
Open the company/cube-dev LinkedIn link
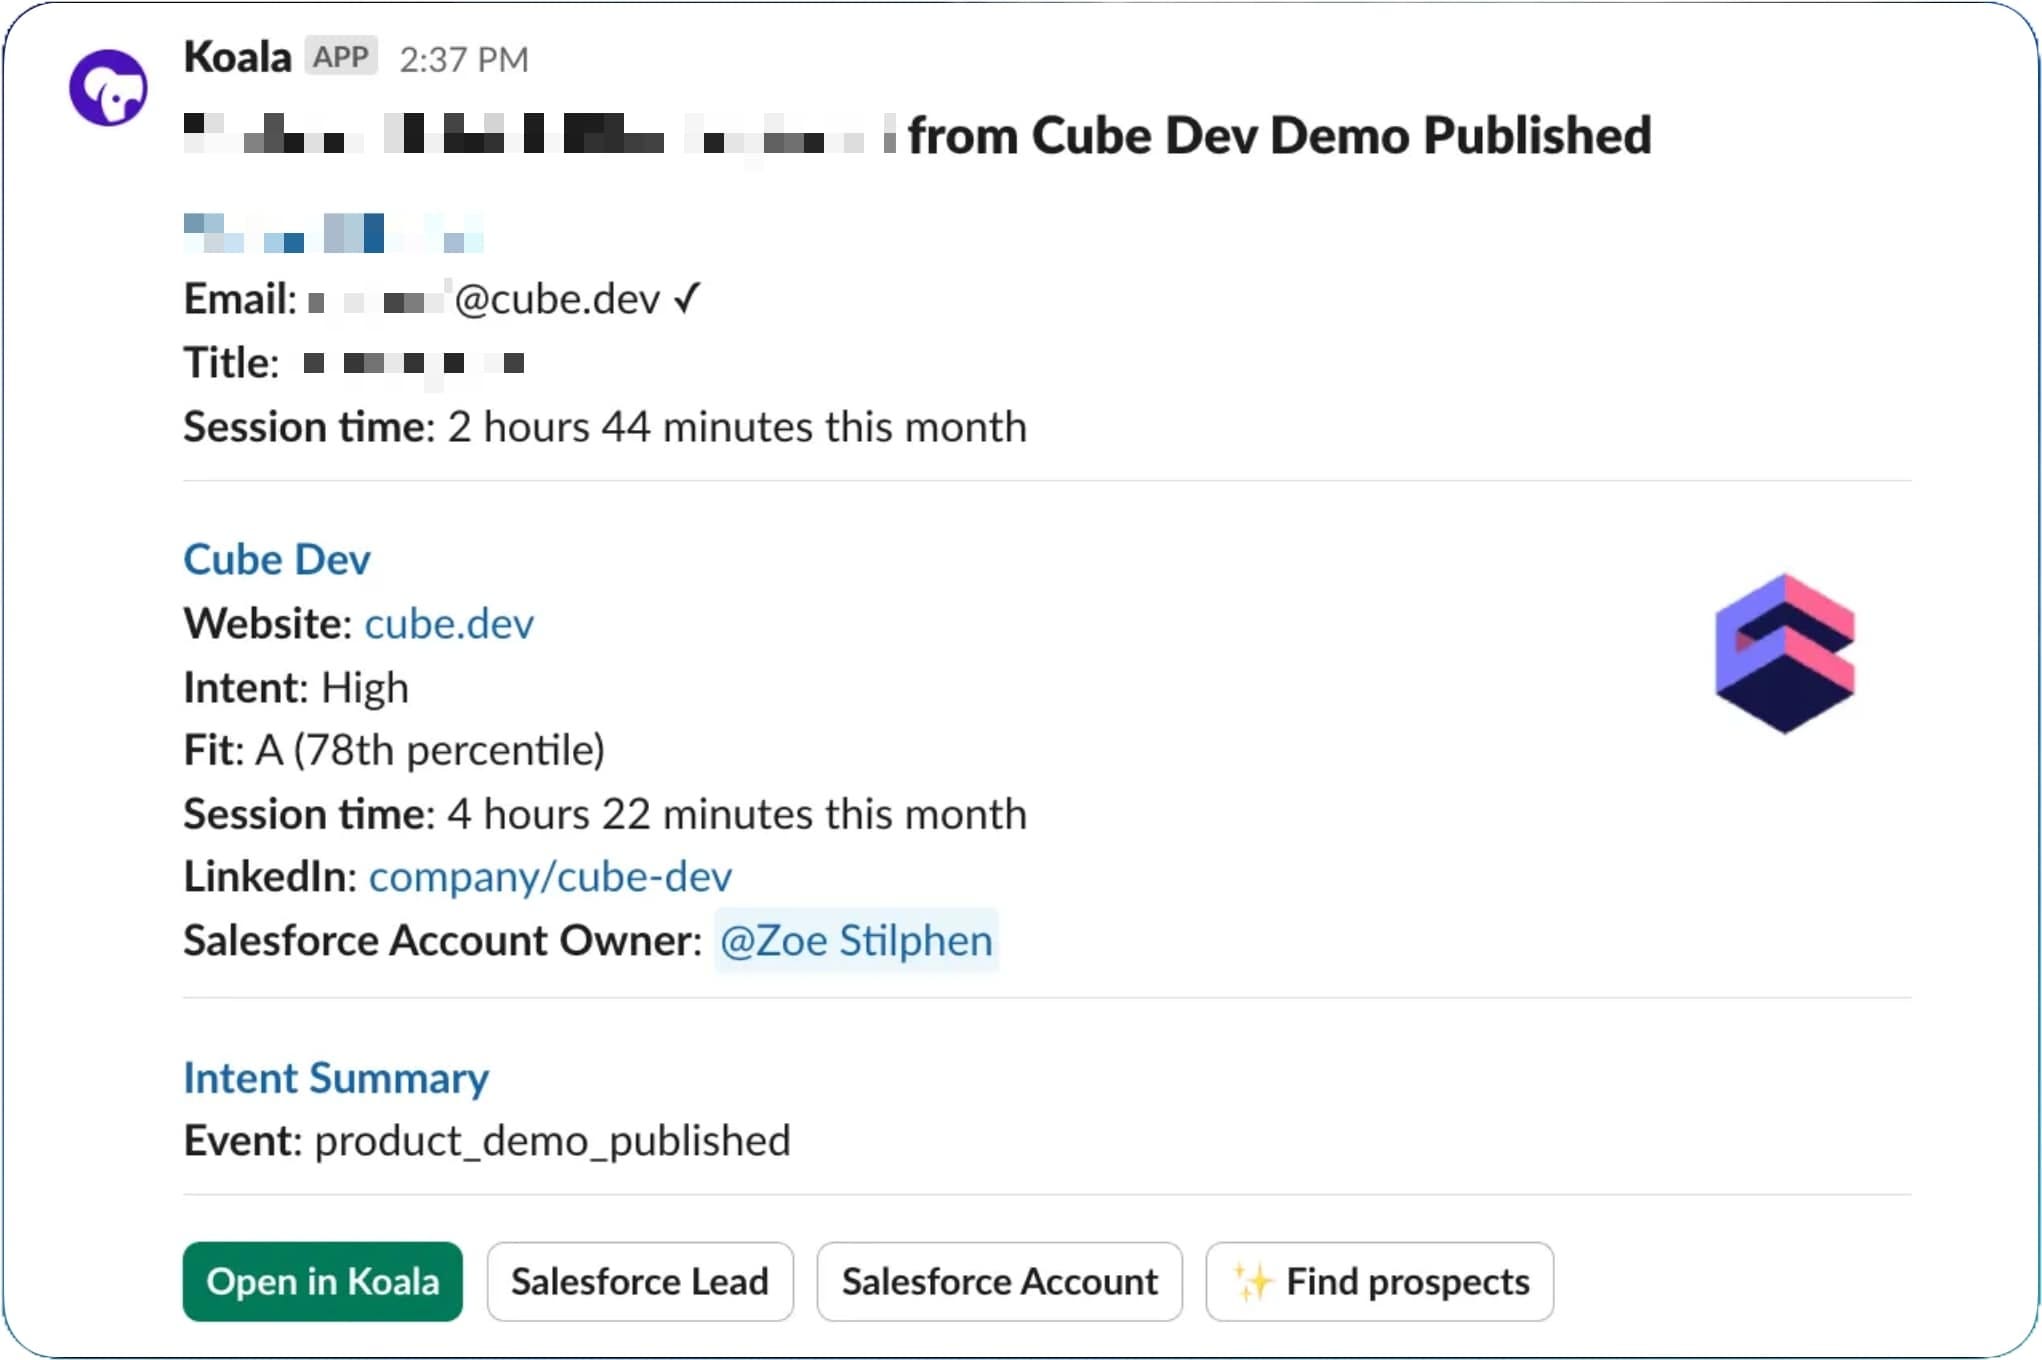(x=550, y=877)
